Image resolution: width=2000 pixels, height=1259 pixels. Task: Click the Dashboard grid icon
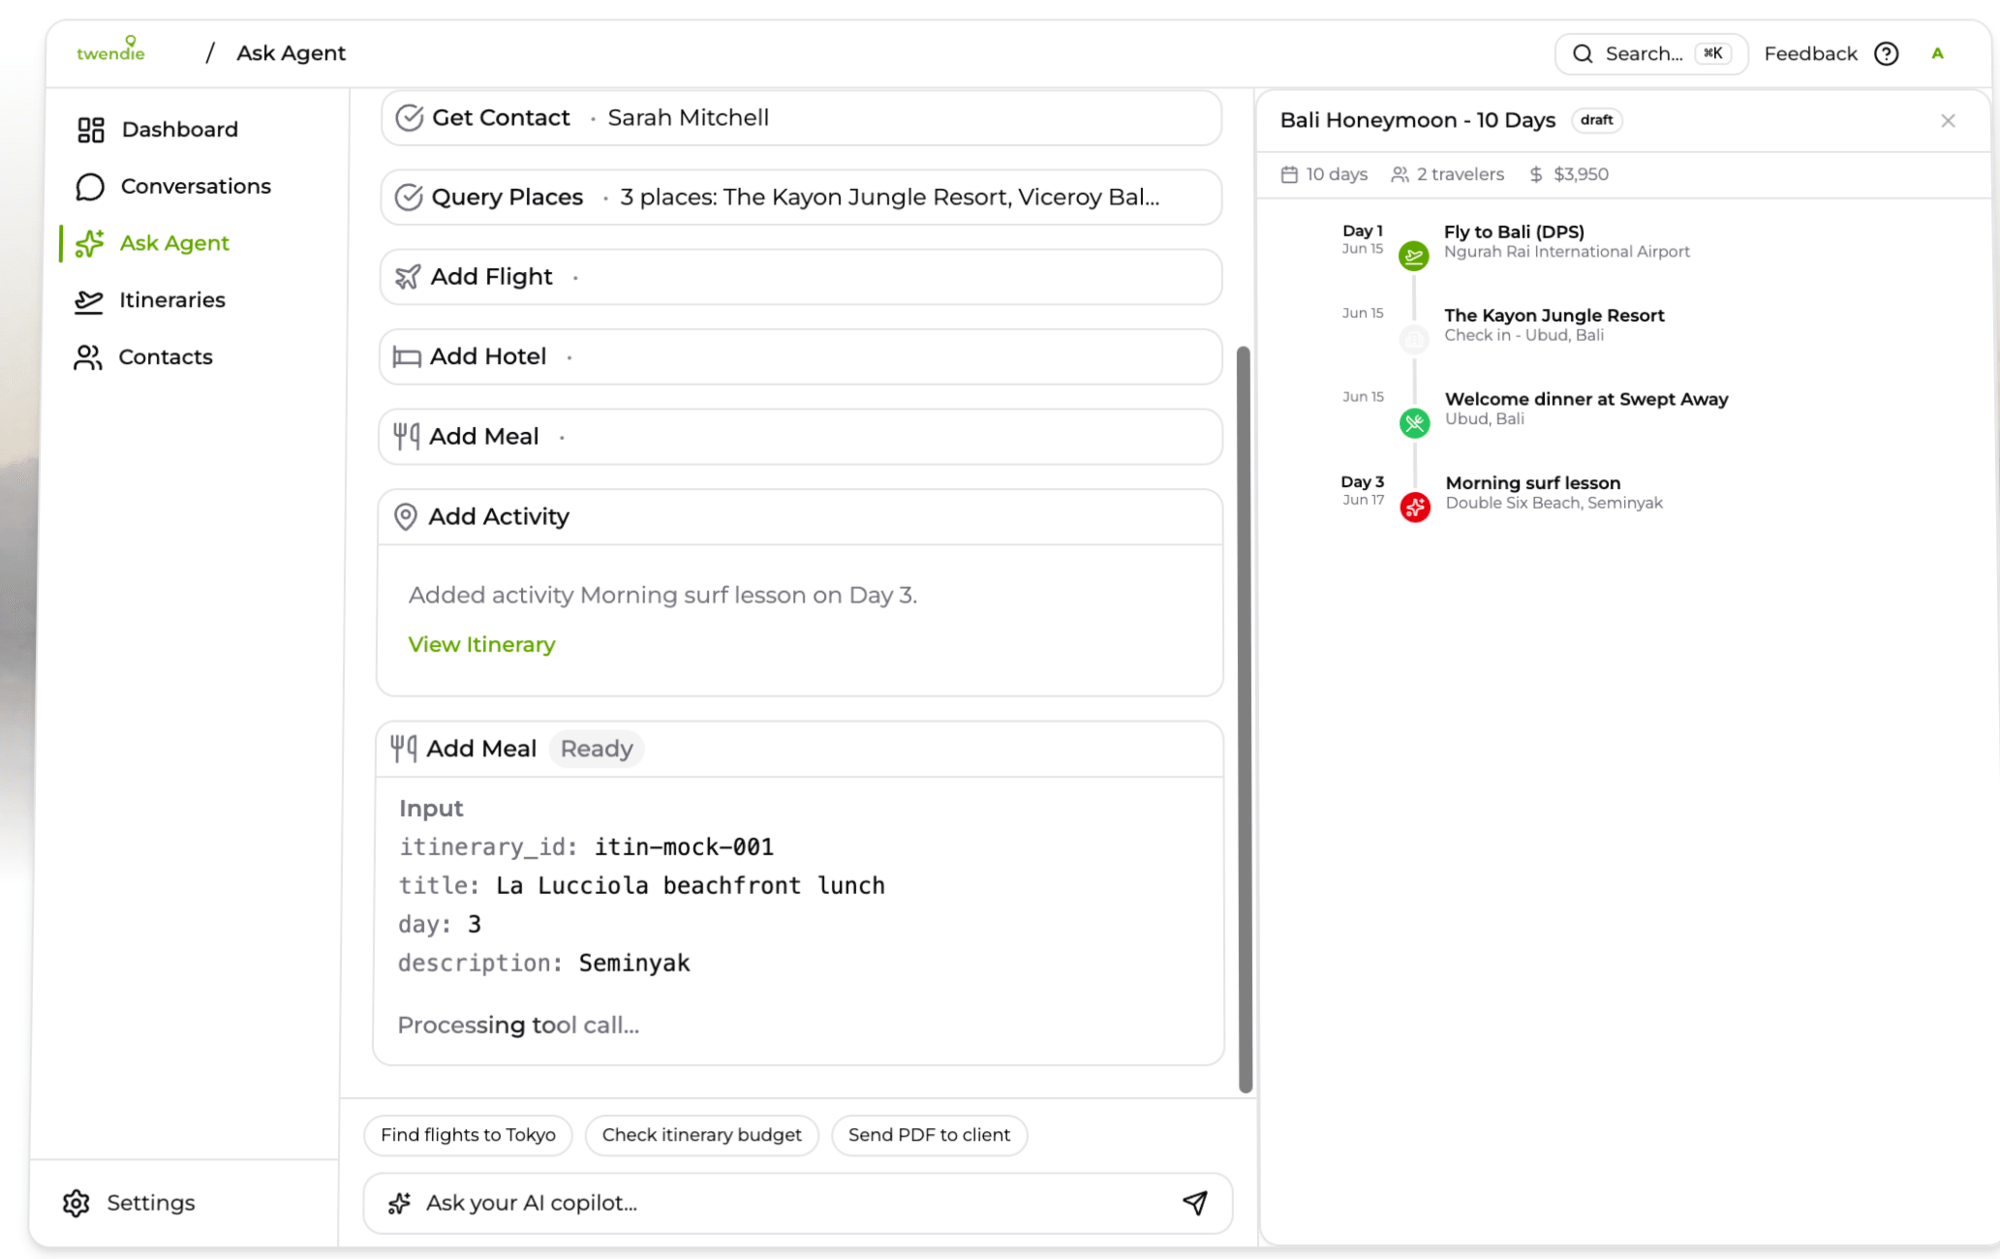(x=91, y=129)
